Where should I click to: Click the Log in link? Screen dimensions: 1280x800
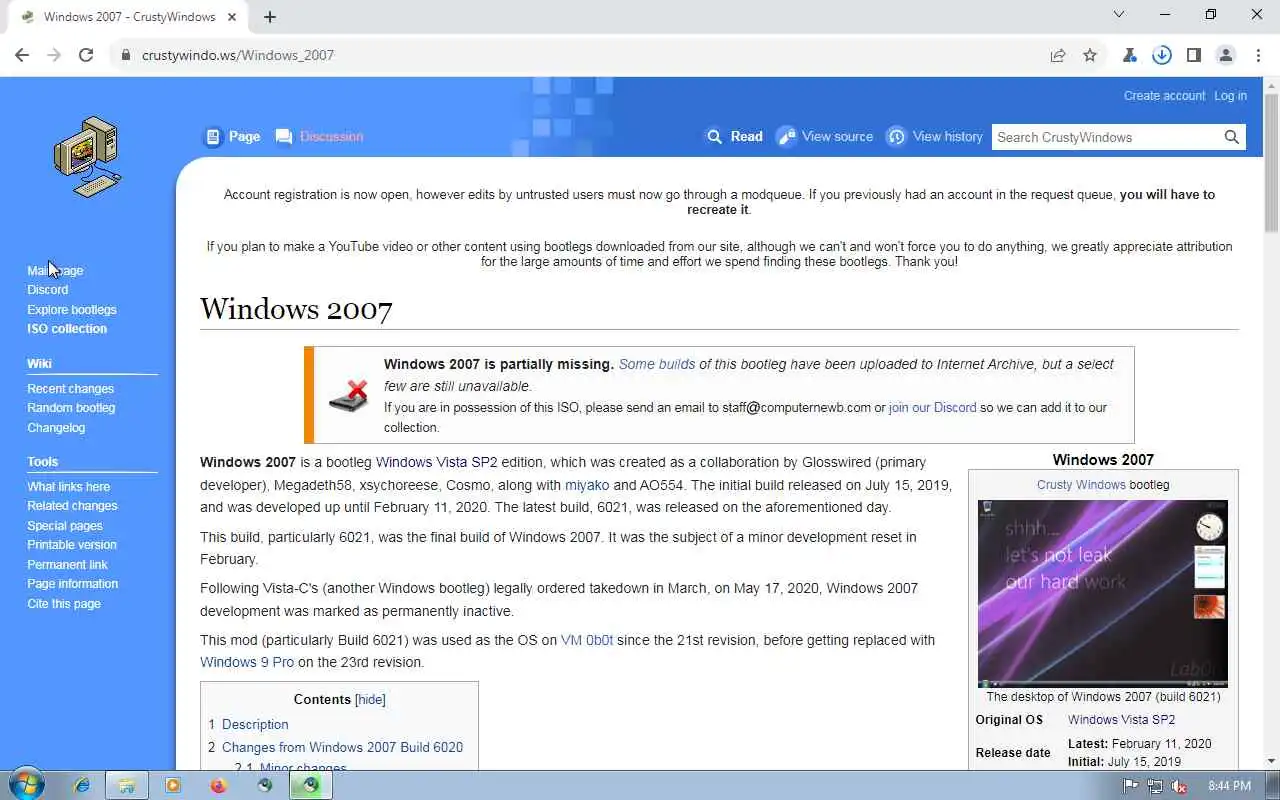pyautogui.click(x=1230, y=96)
